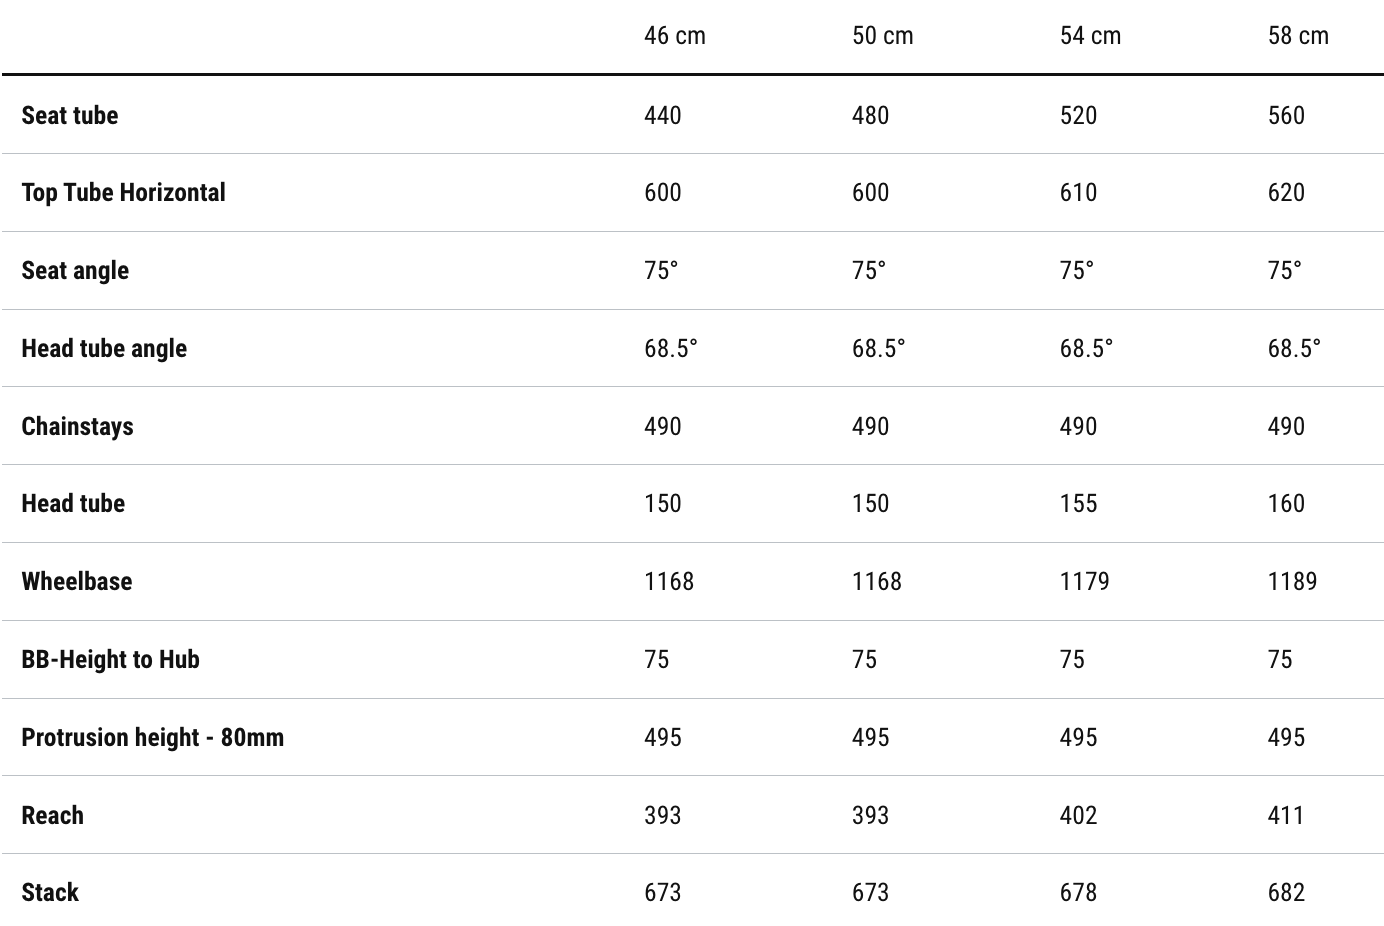Click the 46 cm column header
The image size is (1384, 926).
point(674,36)
